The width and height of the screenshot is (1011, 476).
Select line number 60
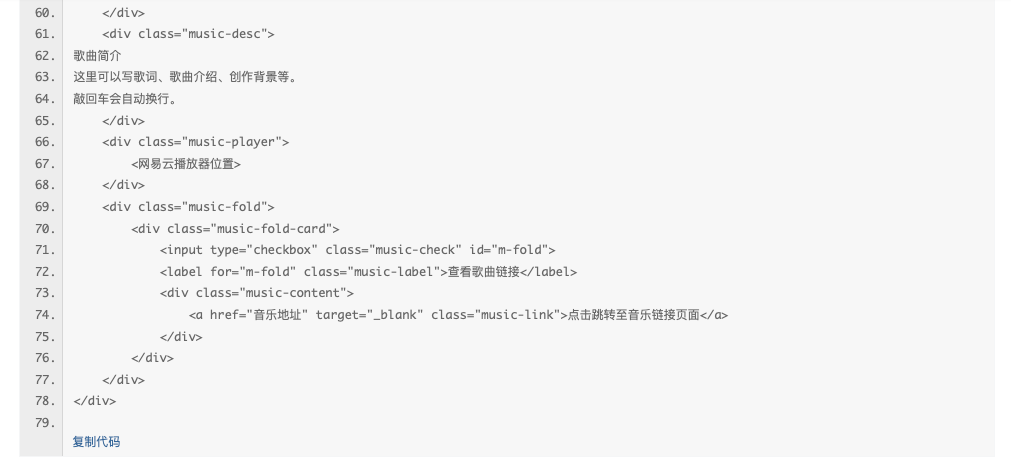click(x=44, y=13)
